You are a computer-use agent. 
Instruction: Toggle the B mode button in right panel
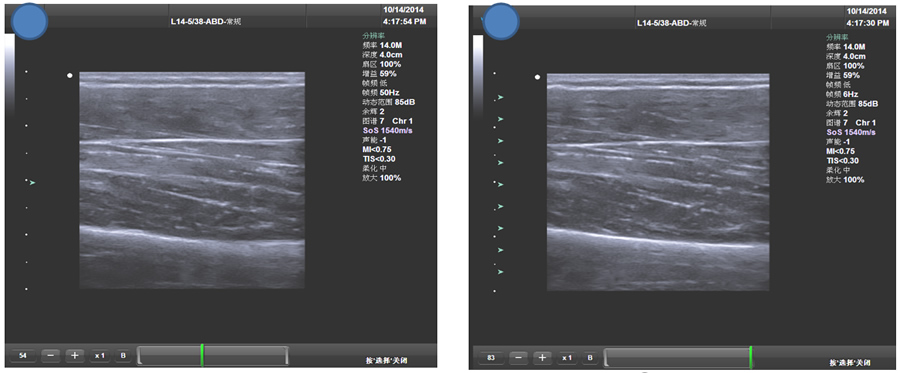(x=589, y=358)
